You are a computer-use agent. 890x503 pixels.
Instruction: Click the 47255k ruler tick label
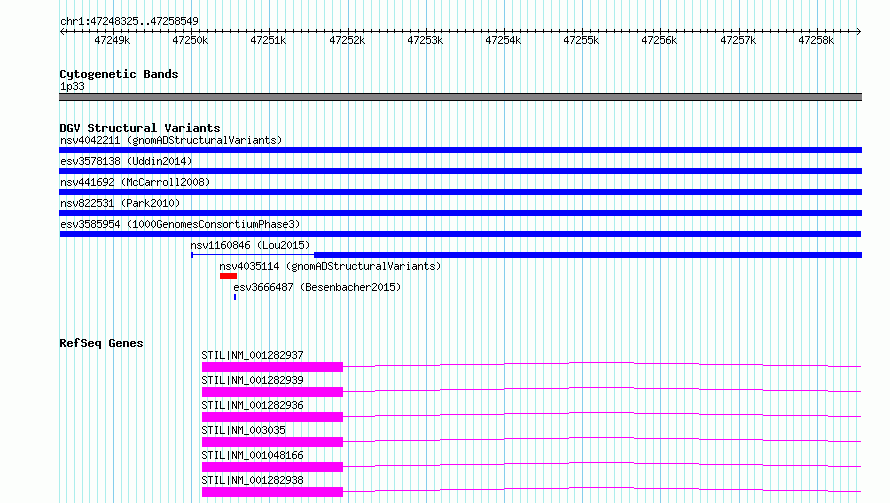click(x=581, y=40)
